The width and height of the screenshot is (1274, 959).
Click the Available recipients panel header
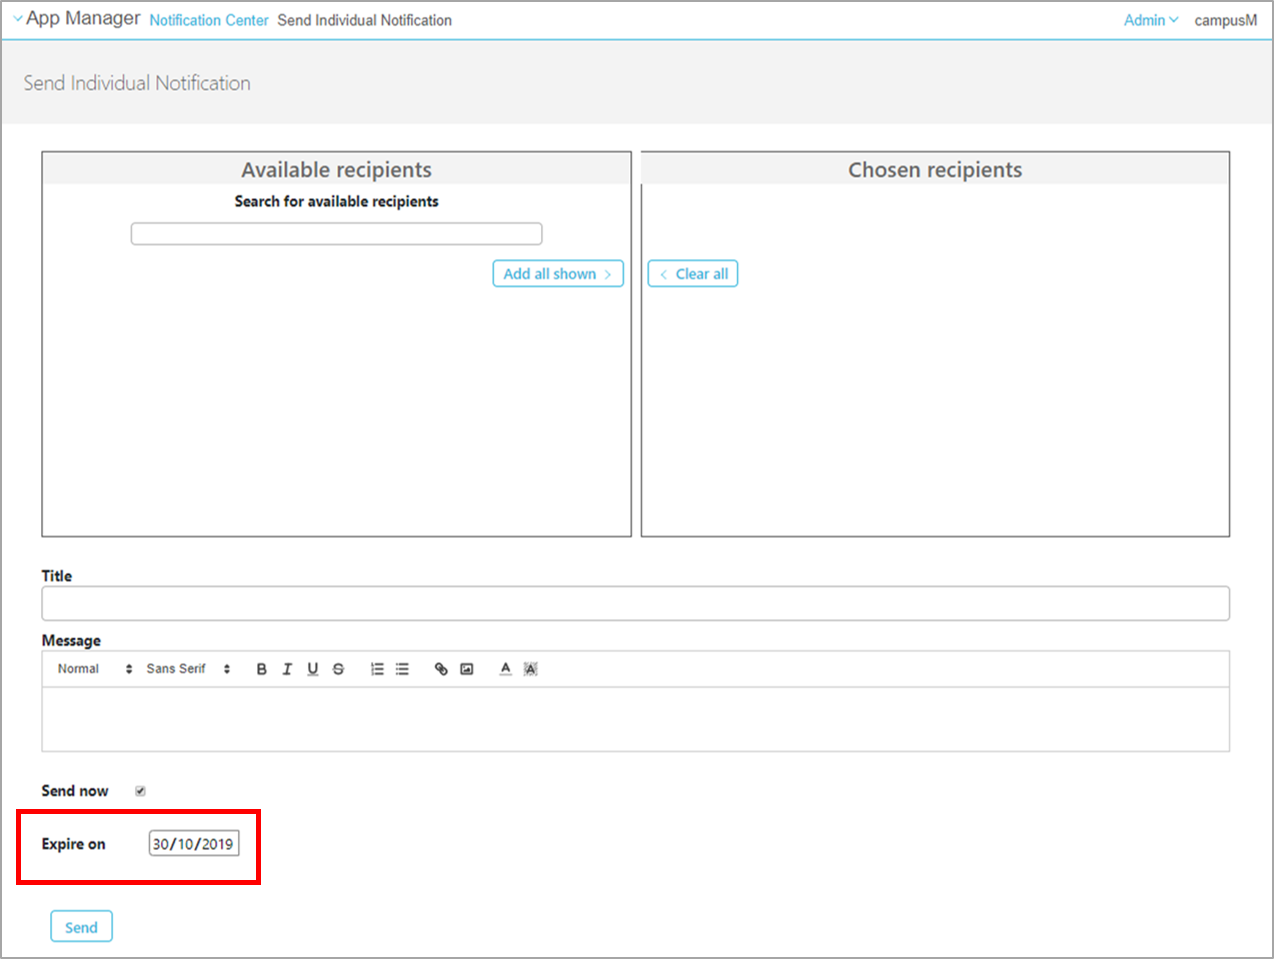click(x=336, y=169)
